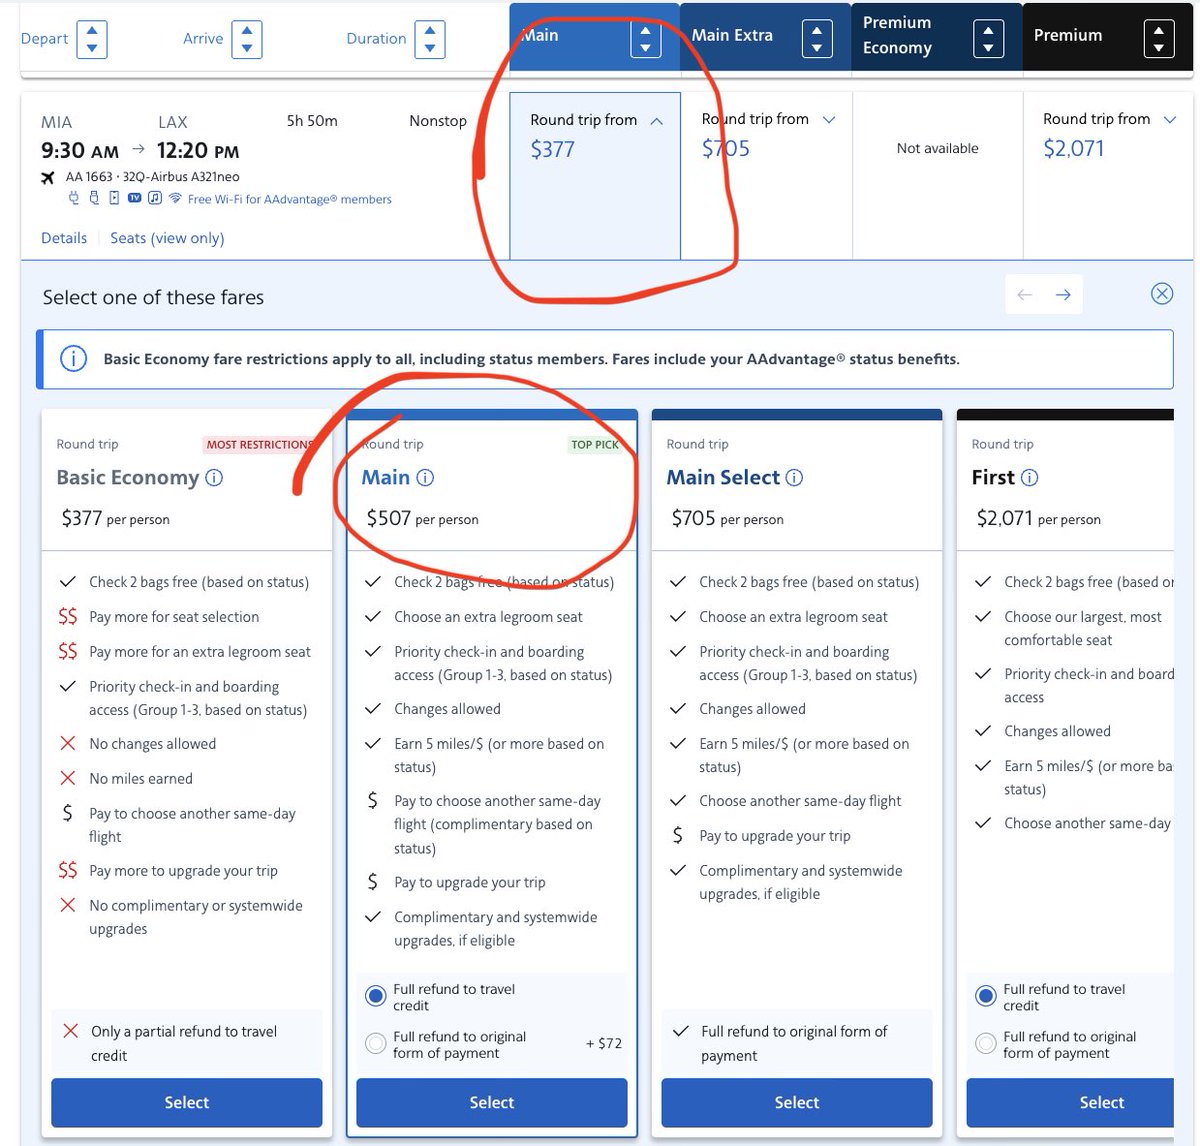The image size is (1200, 1146).
Task: Click the TOP PICK badge
Action: click(x=595, y=445)
